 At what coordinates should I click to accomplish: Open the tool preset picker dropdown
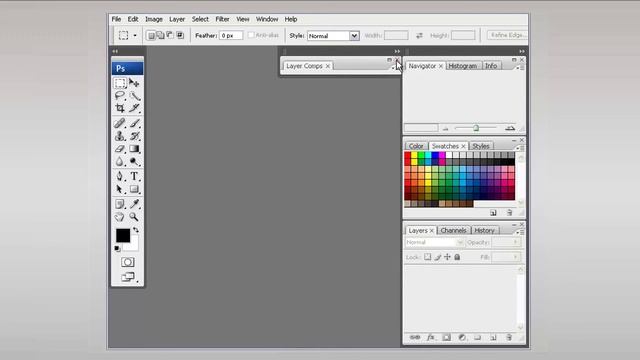point(135,36)
